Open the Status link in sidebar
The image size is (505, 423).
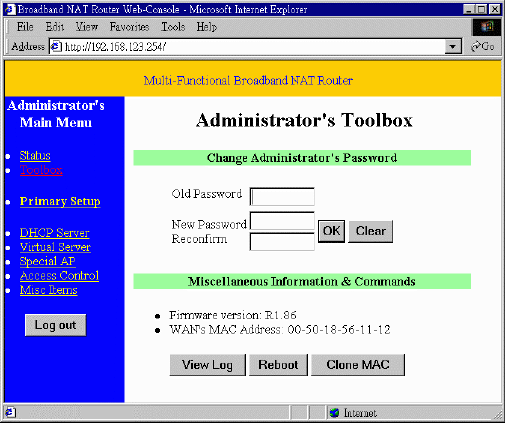pos(35,156)
